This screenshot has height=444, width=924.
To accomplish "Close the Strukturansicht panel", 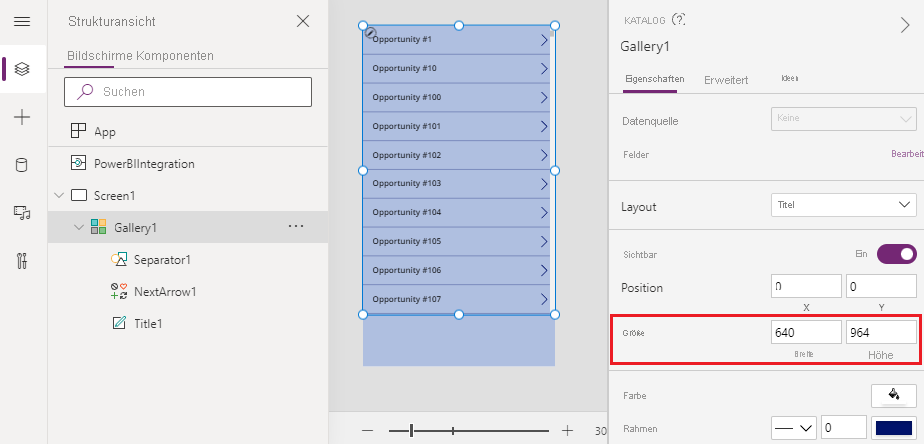I will click(303, 21).
